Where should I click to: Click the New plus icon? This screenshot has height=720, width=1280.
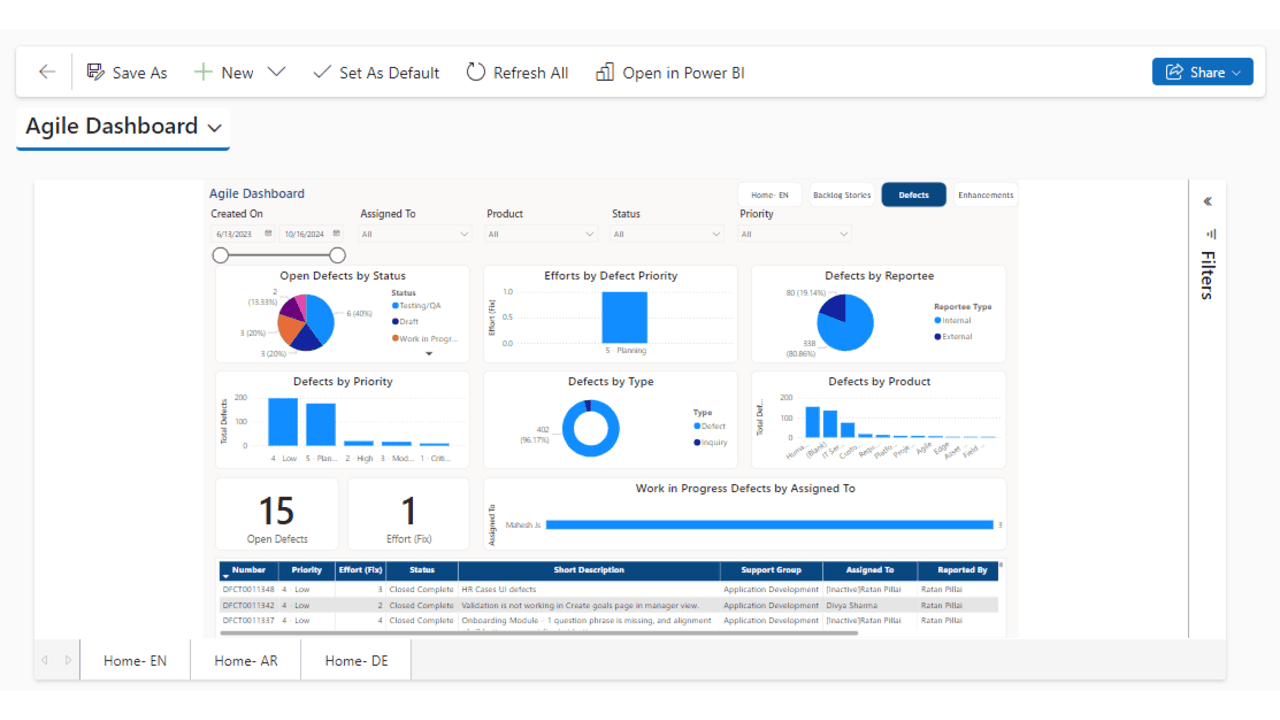tap(203, 72)
